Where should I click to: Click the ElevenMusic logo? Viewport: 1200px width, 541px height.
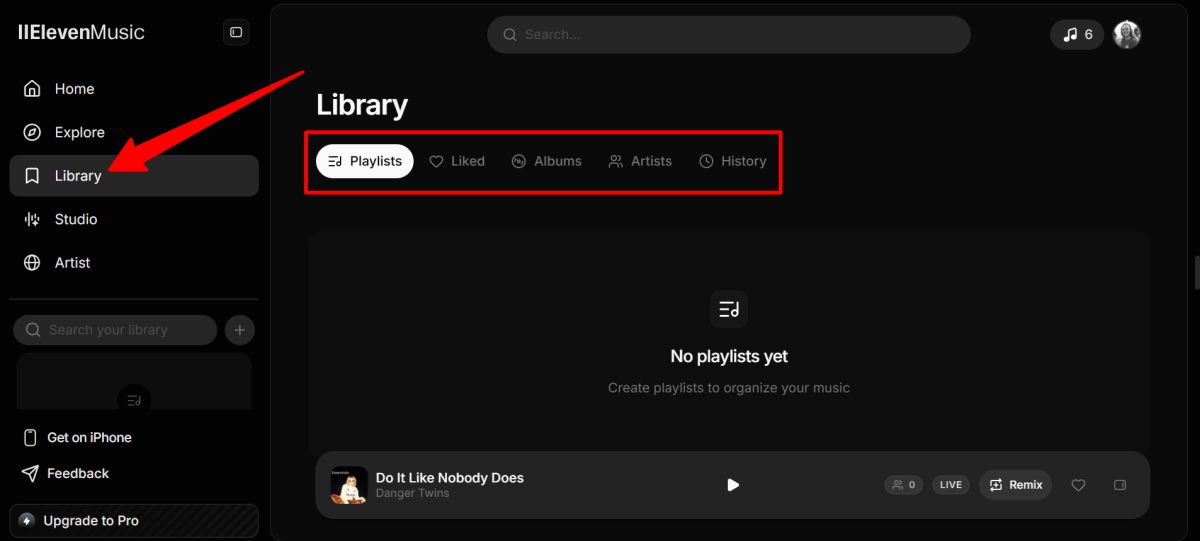pyautogui.click(x=81, y=32)
